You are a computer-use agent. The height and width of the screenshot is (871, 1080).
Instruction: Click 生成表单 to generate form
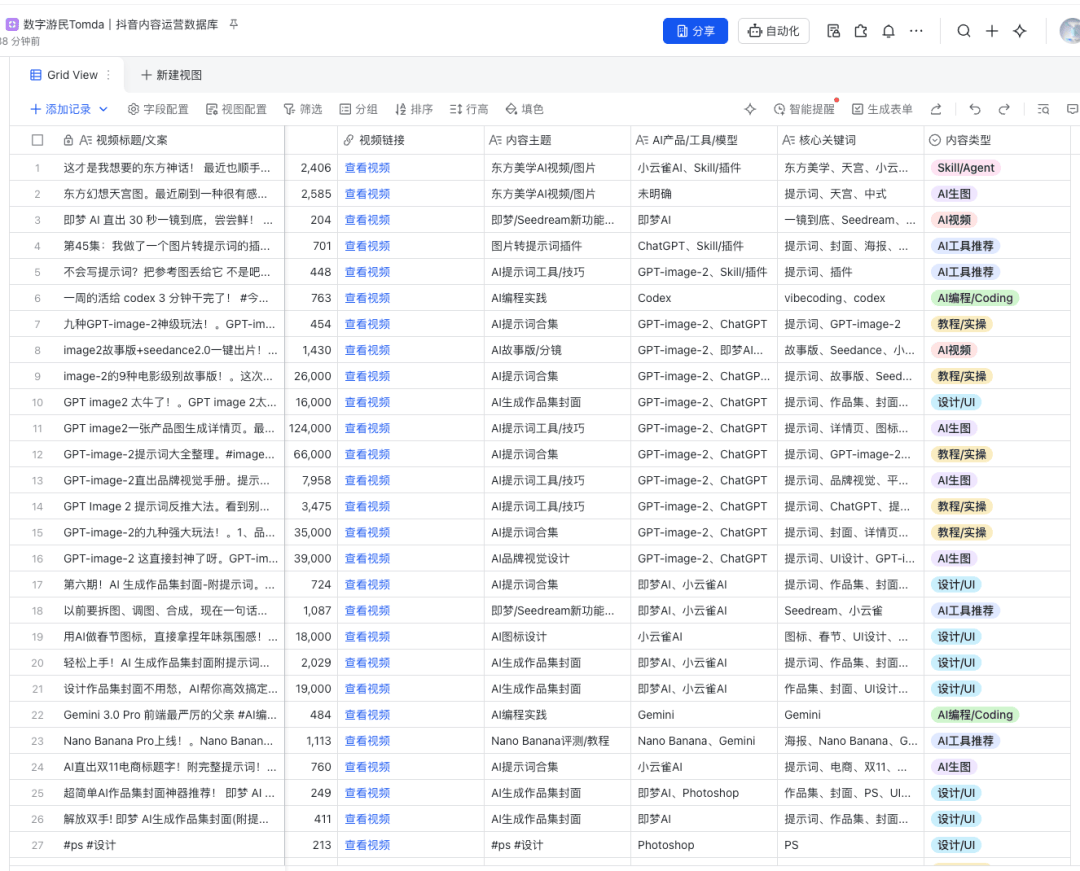(x=882, y=109)
